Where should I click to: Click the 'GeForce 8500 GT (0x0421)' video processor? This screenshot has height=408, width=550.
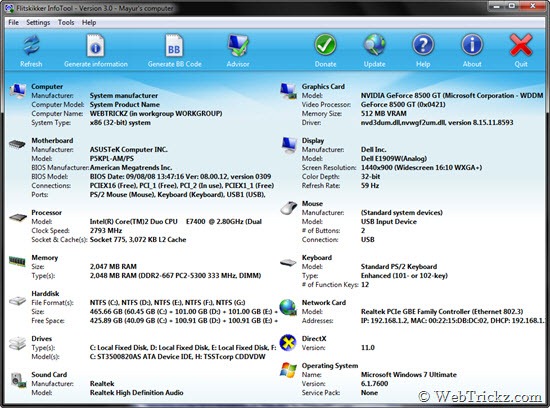point(403,105)
